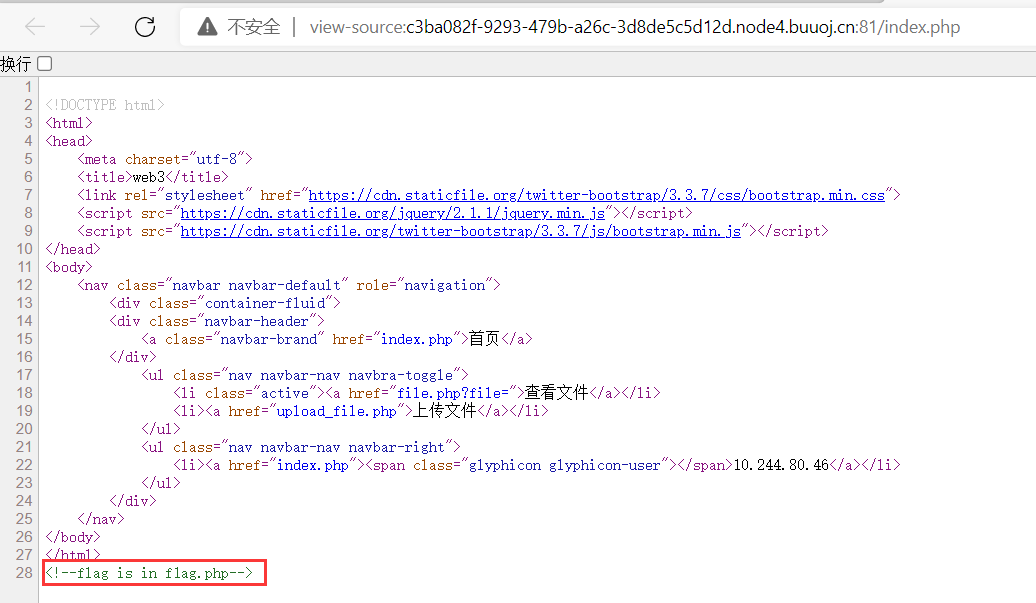Screen dimensions: 1036x603
Task: Click the closing </nav> tag line
Action: [x=100, y=519]
